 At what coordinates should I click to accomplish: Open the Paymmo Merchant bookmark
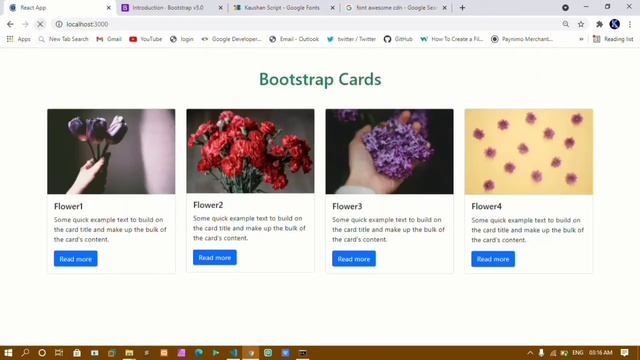click(522, 39)
